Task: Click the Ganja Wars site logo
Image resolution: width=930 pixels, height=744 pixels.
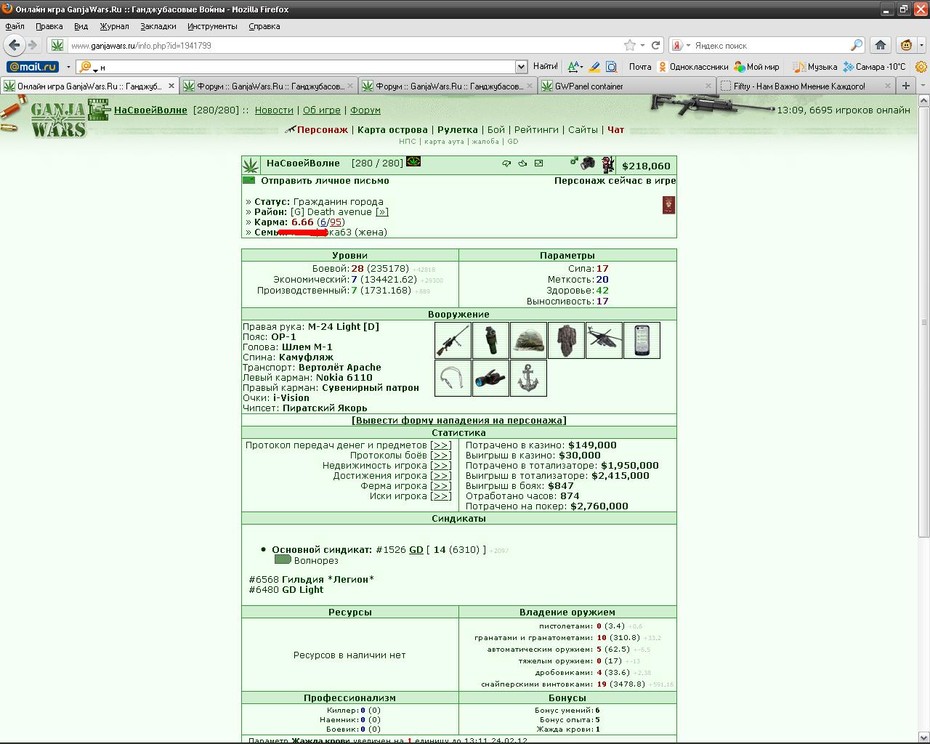Action: tap(58, 118)
